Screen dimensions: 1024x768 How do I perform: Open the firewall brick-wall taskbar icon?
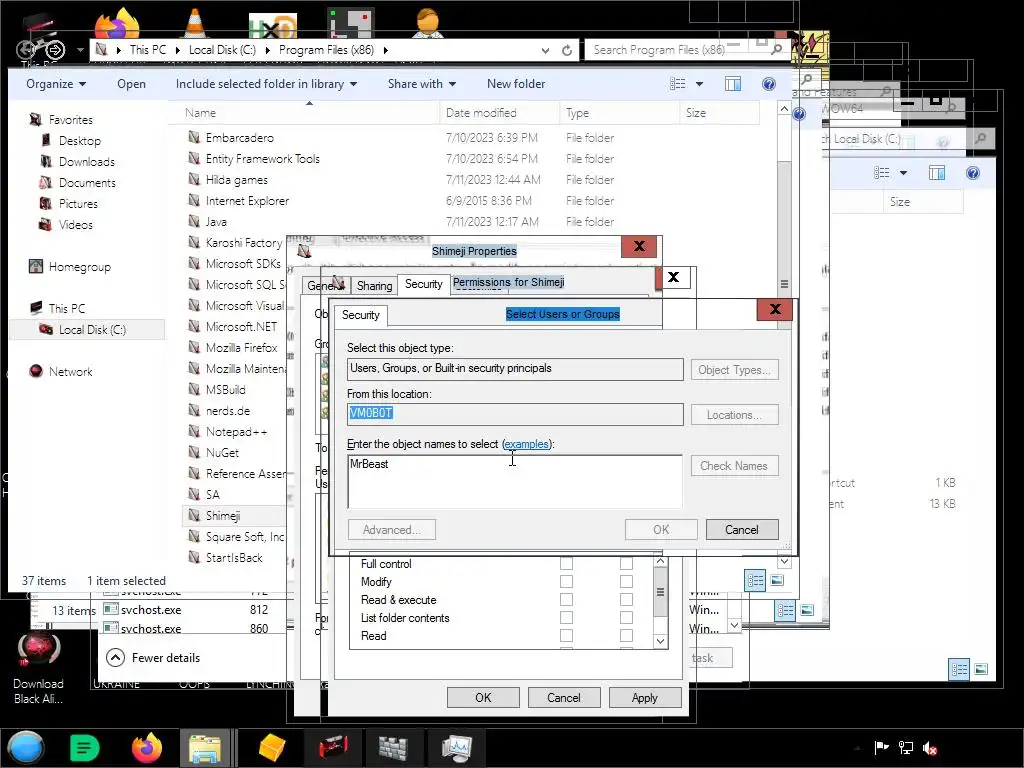click(393, 748)
